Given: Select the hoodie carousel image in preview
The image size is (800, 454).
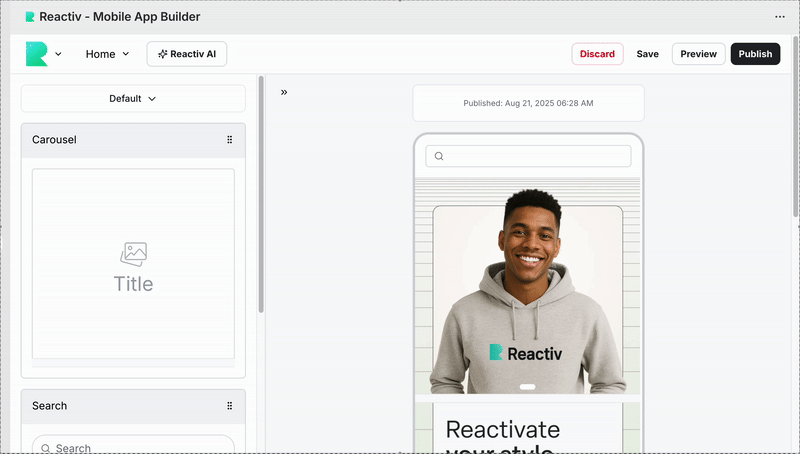Looking at the screenshot, I should (x=528, y=290).
